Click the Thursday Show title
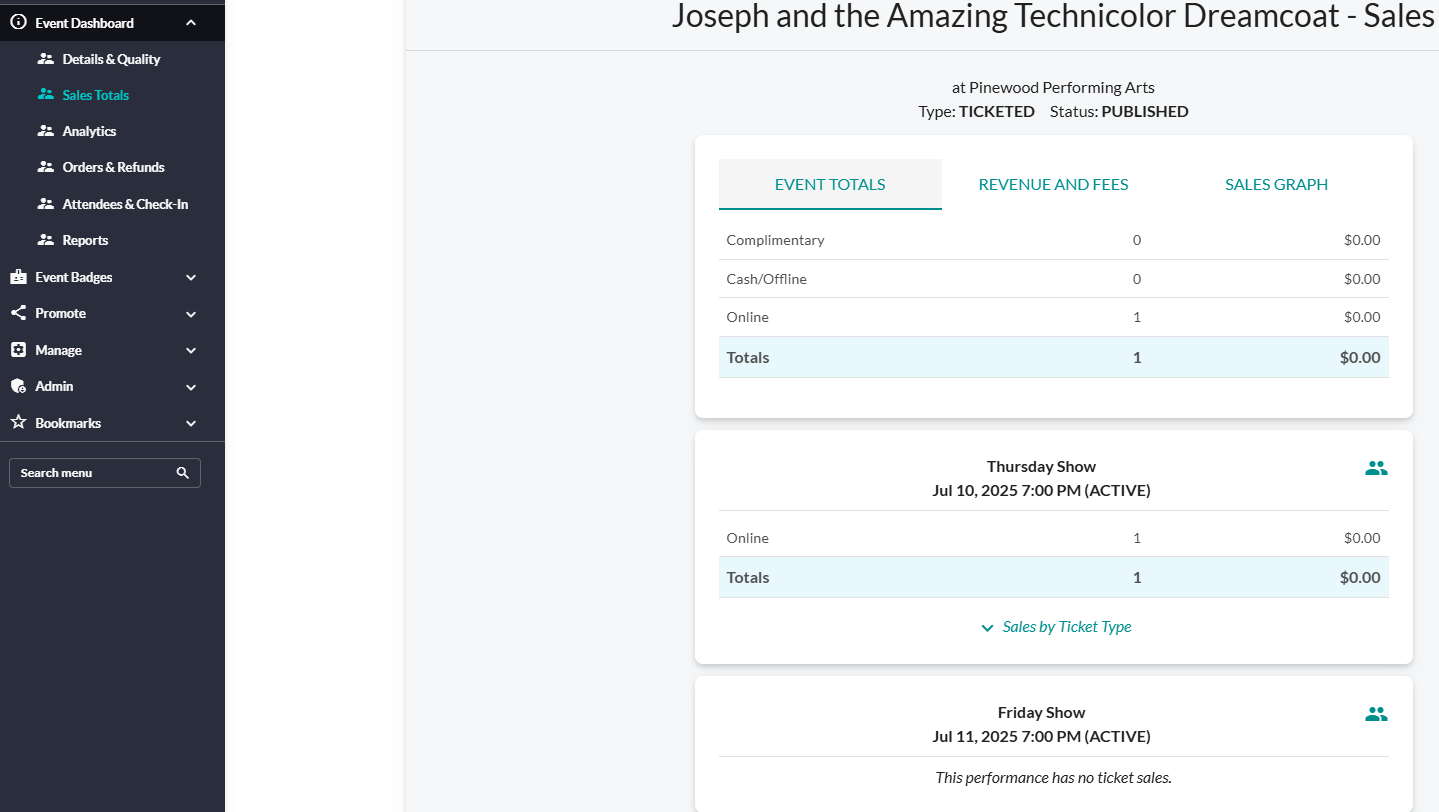1439x812 pixels. tap(1041, 467)
